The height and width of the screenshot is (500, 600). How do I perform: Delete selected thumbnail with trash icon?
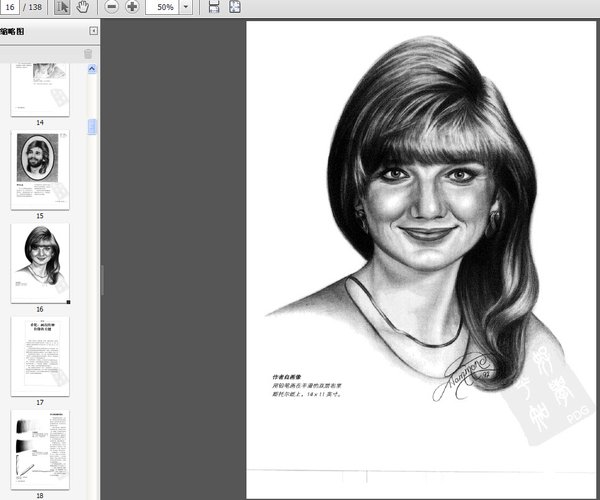(88, 54)
